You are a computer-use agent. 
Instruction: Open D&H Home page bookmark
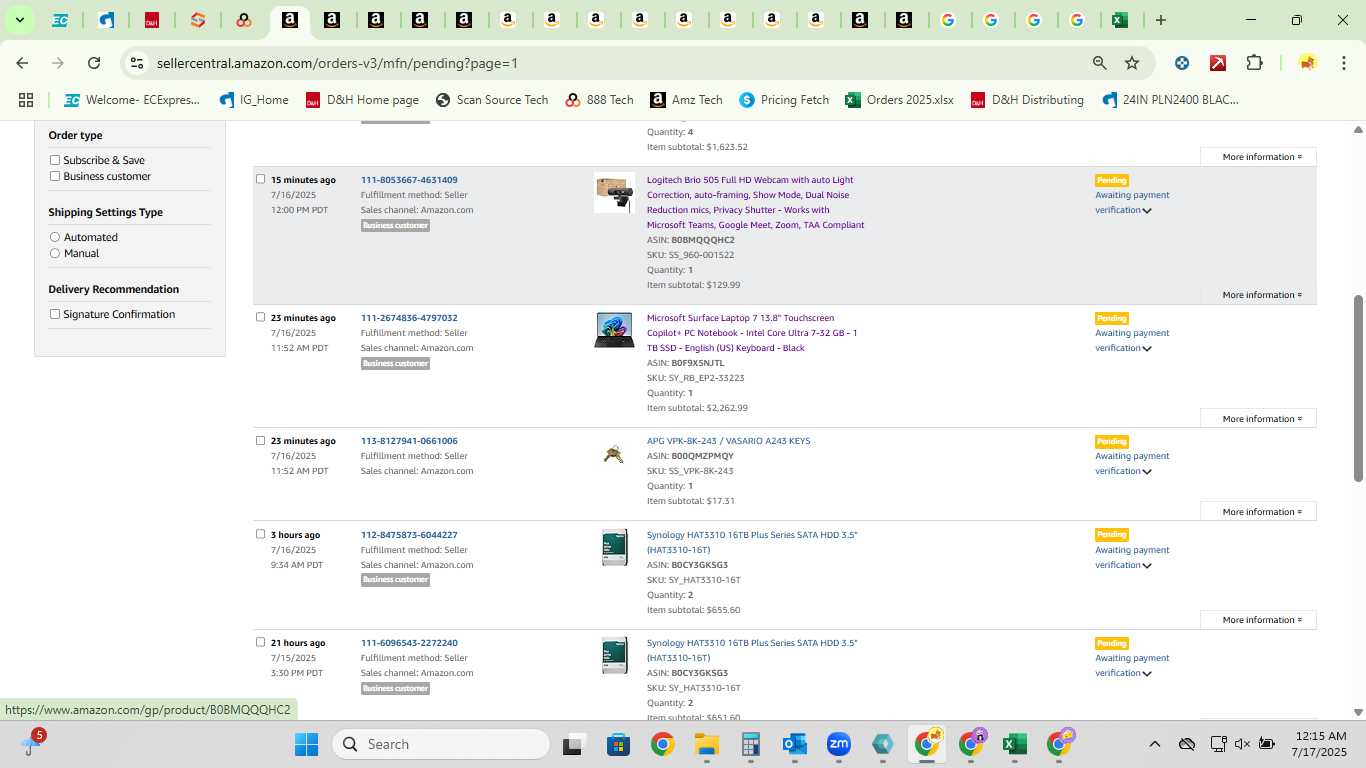tap(362, 100)
